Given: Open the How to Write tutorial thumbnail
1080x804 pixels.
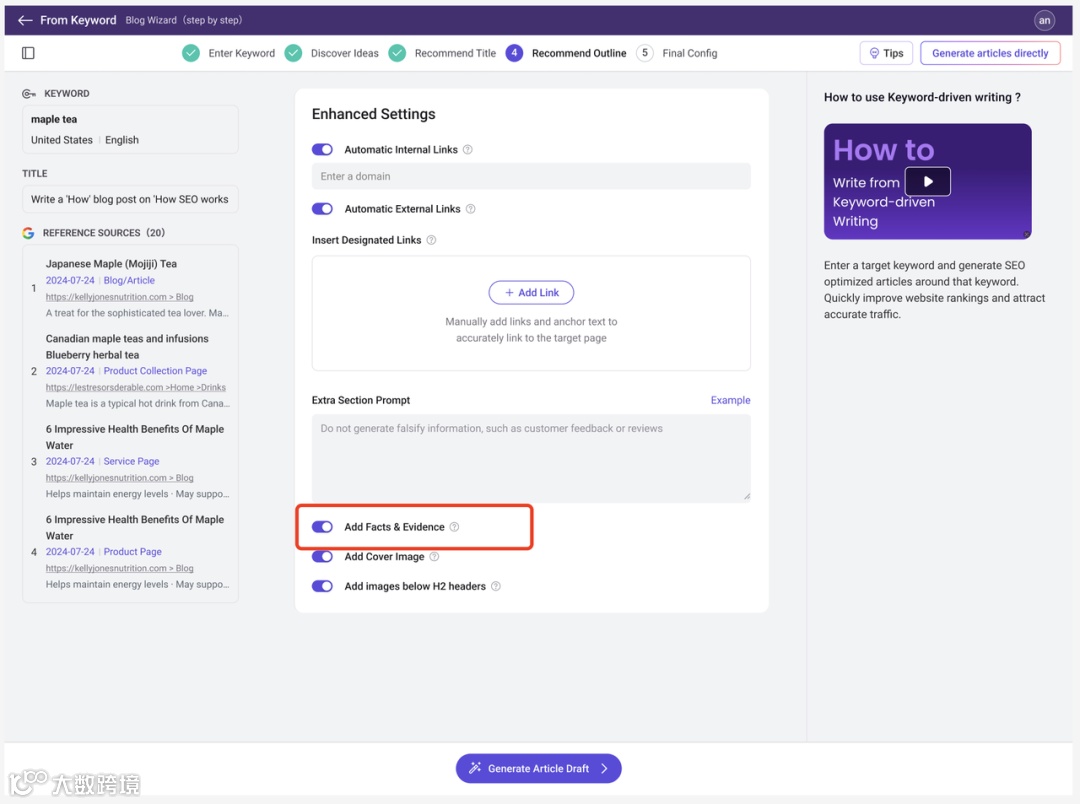Looking at the screenshot, I should pyautogui.click(x=927, y=181).
